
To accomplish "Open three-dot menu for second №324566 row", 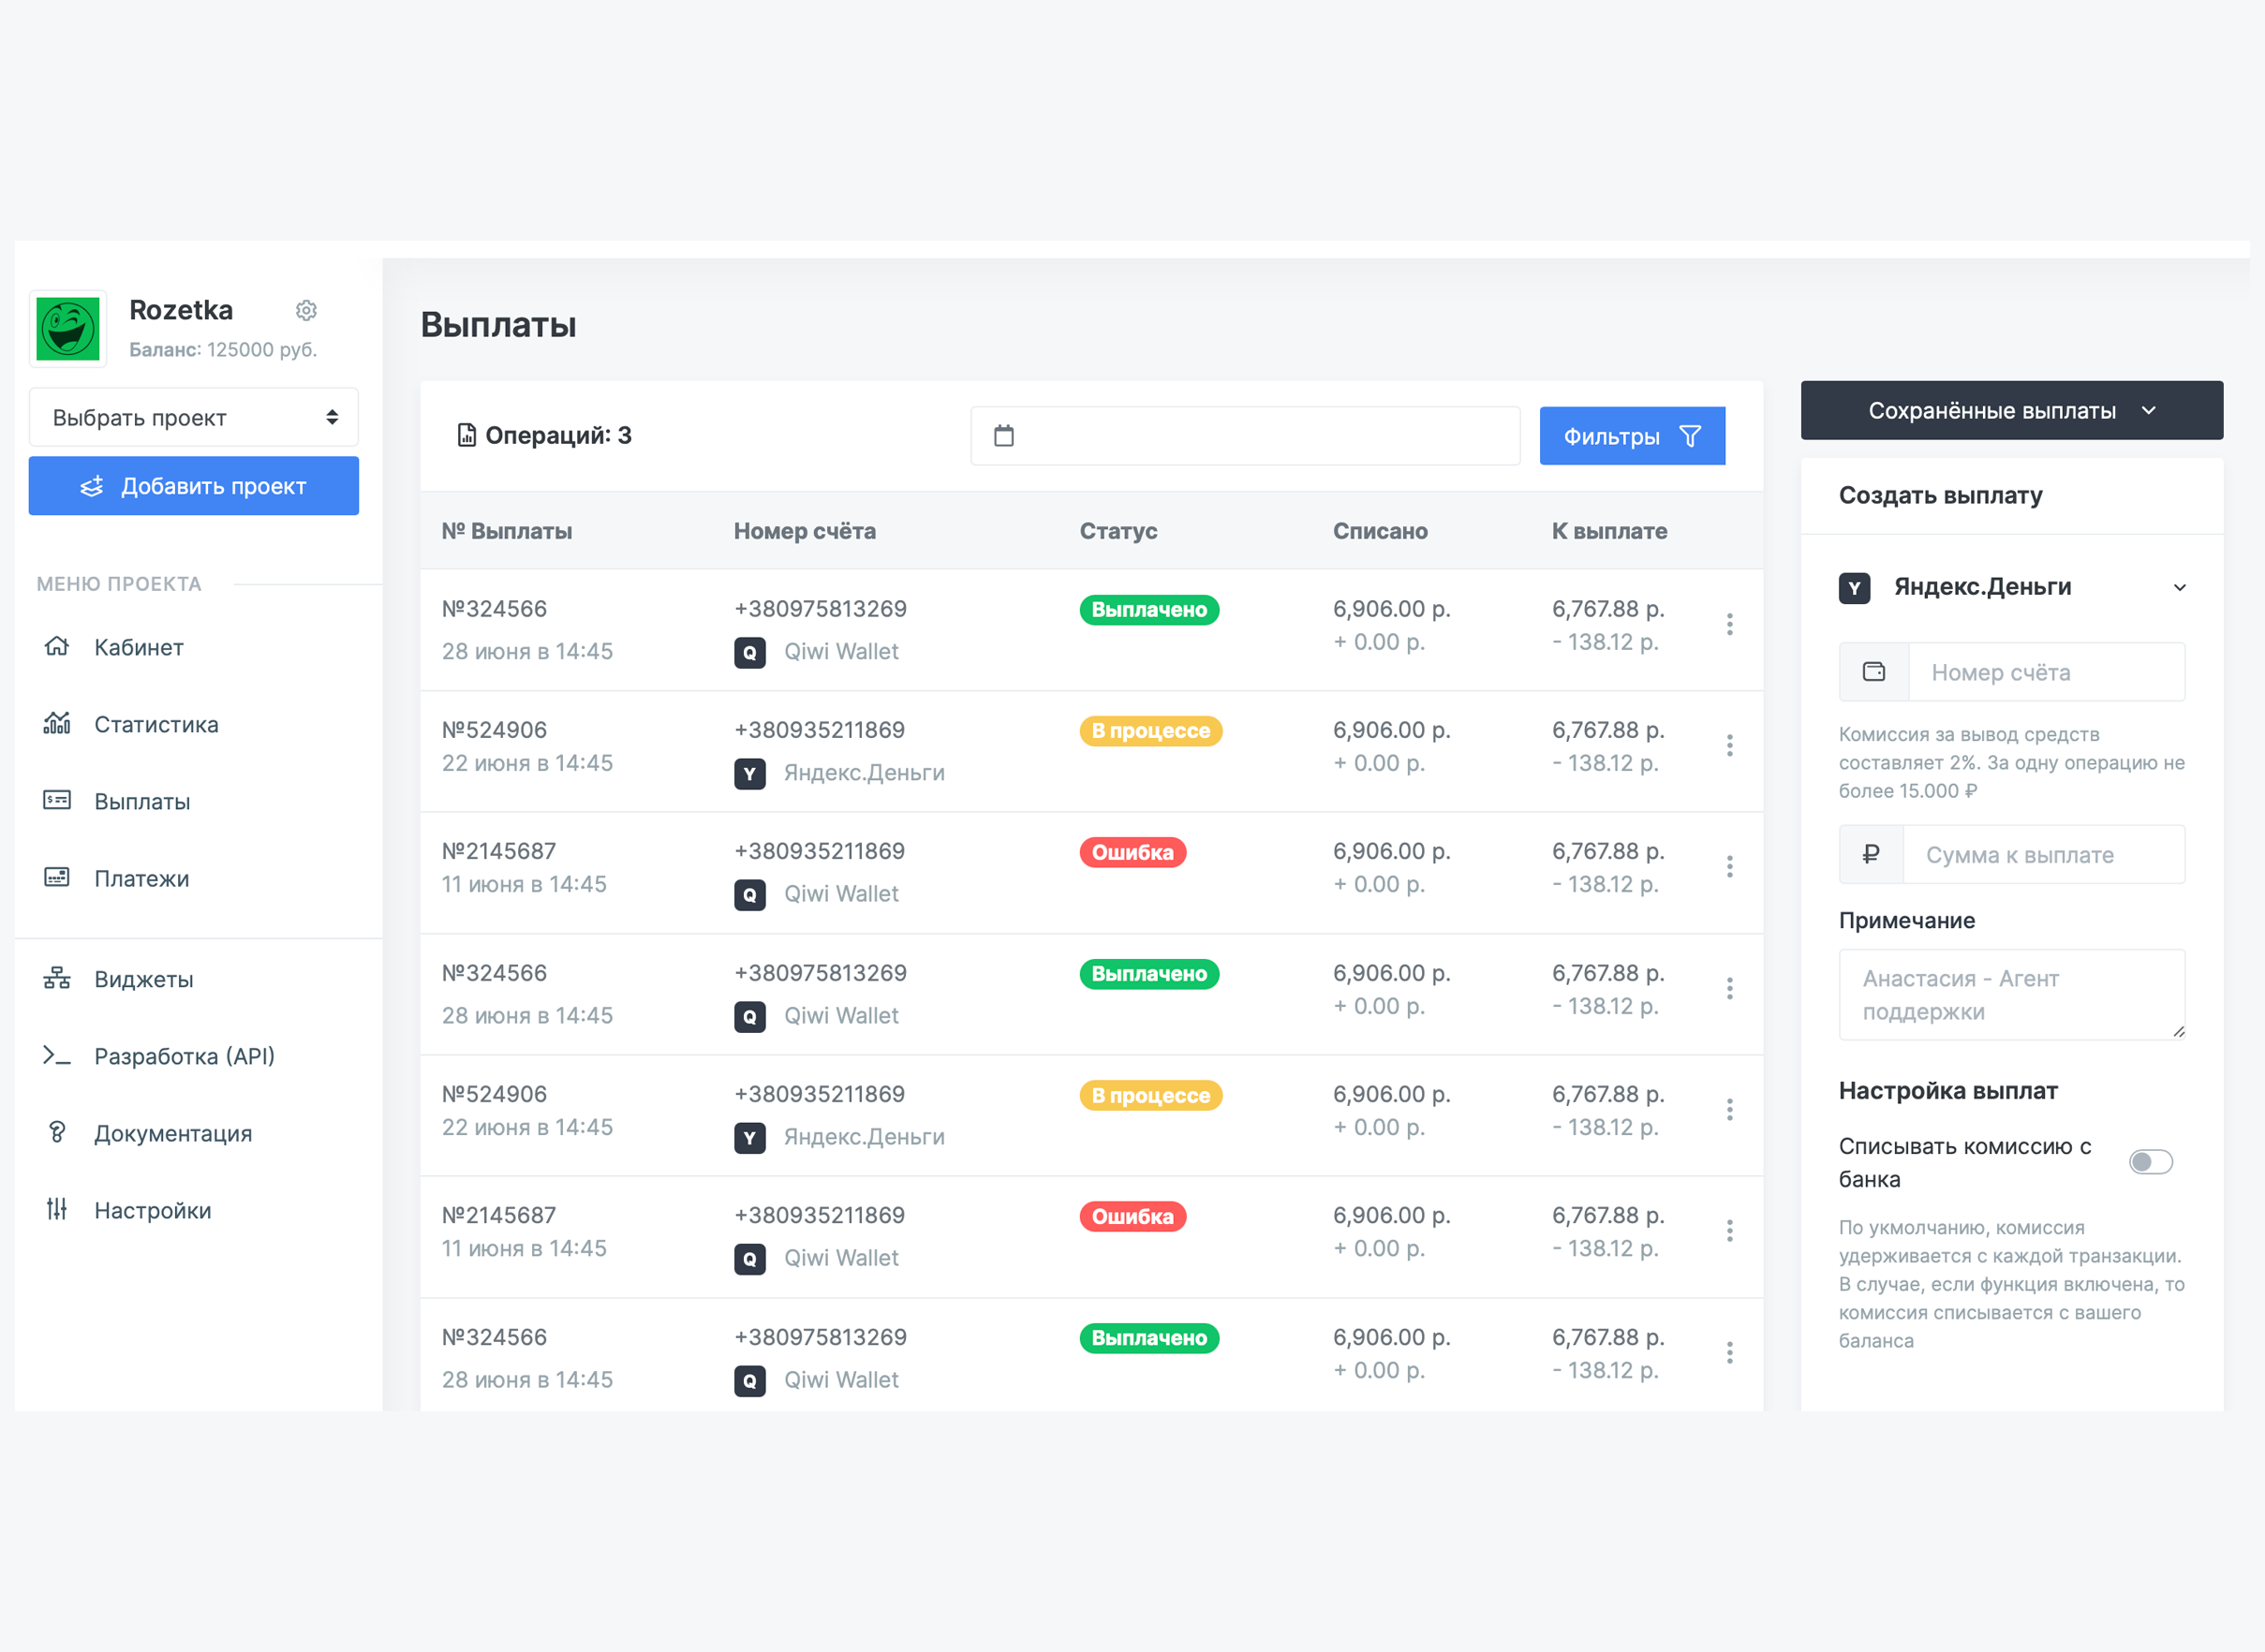I will (x=1729, y=989).
